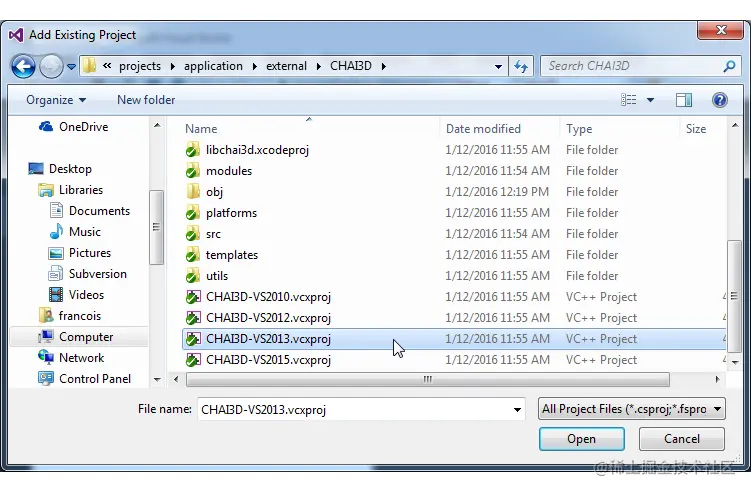Select the application breadcrumb segment
This screenshot has width=751, height=492.
[x=213, y=66]
